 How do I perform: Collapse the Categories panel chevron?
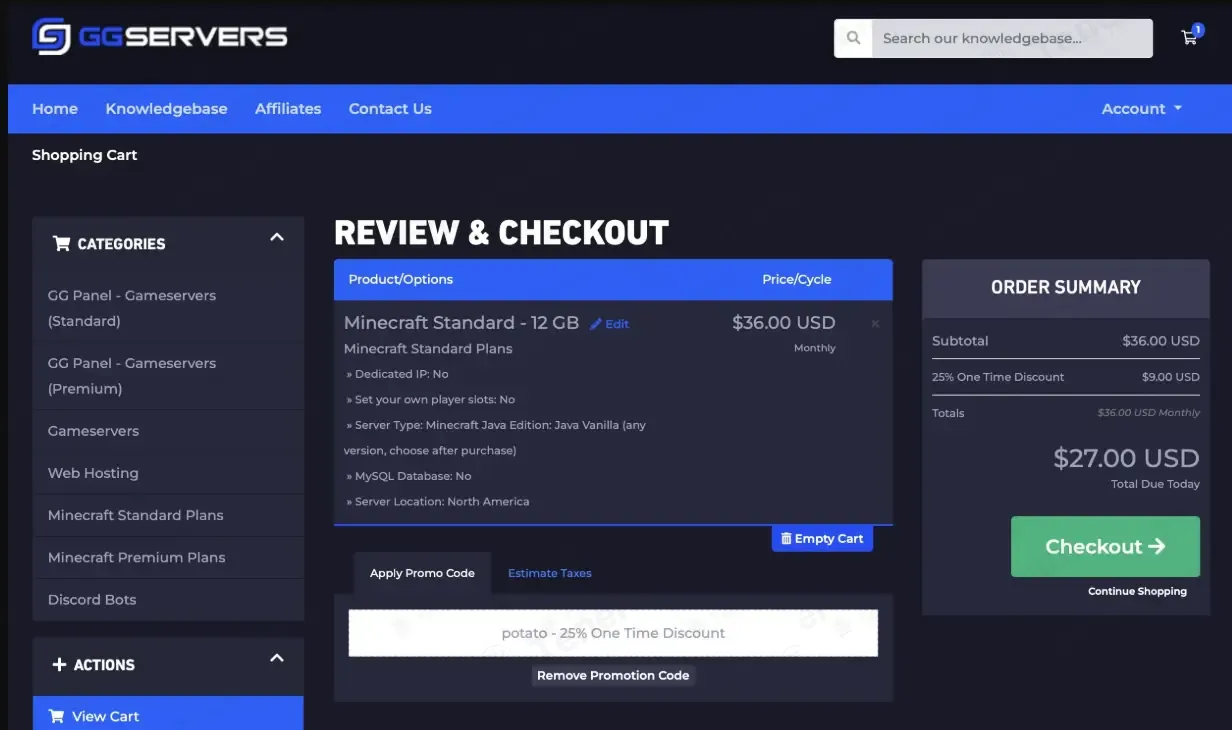[277, 238]
